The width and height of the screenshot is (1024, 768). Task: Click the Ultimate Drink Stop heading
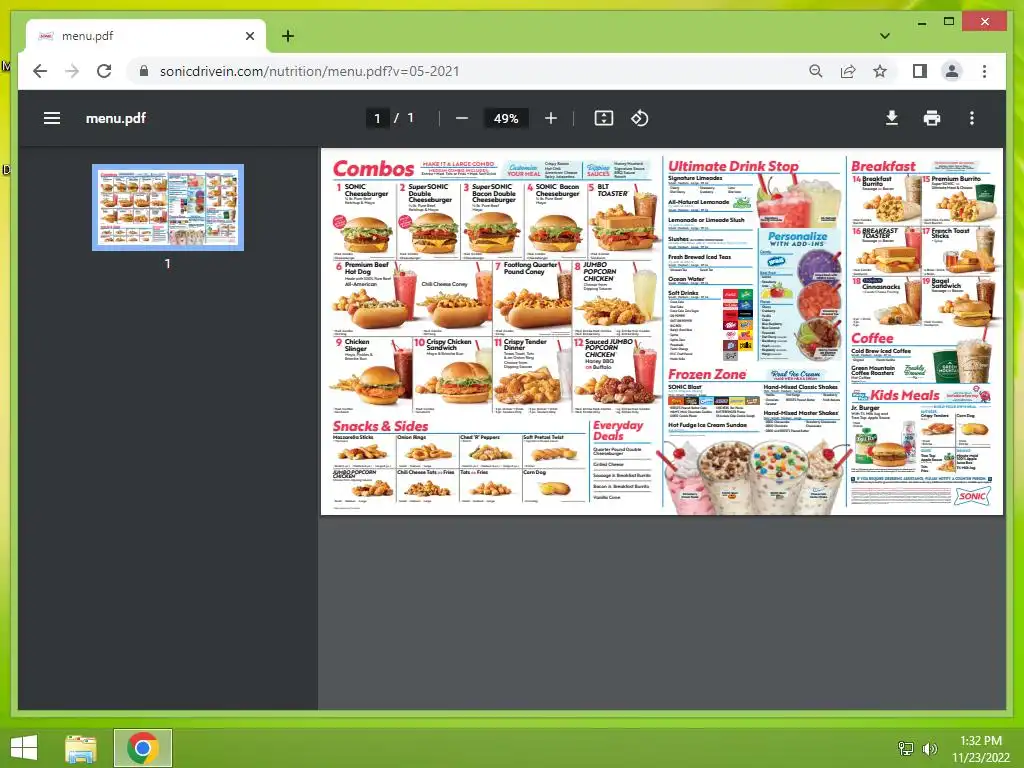(733, 166)
